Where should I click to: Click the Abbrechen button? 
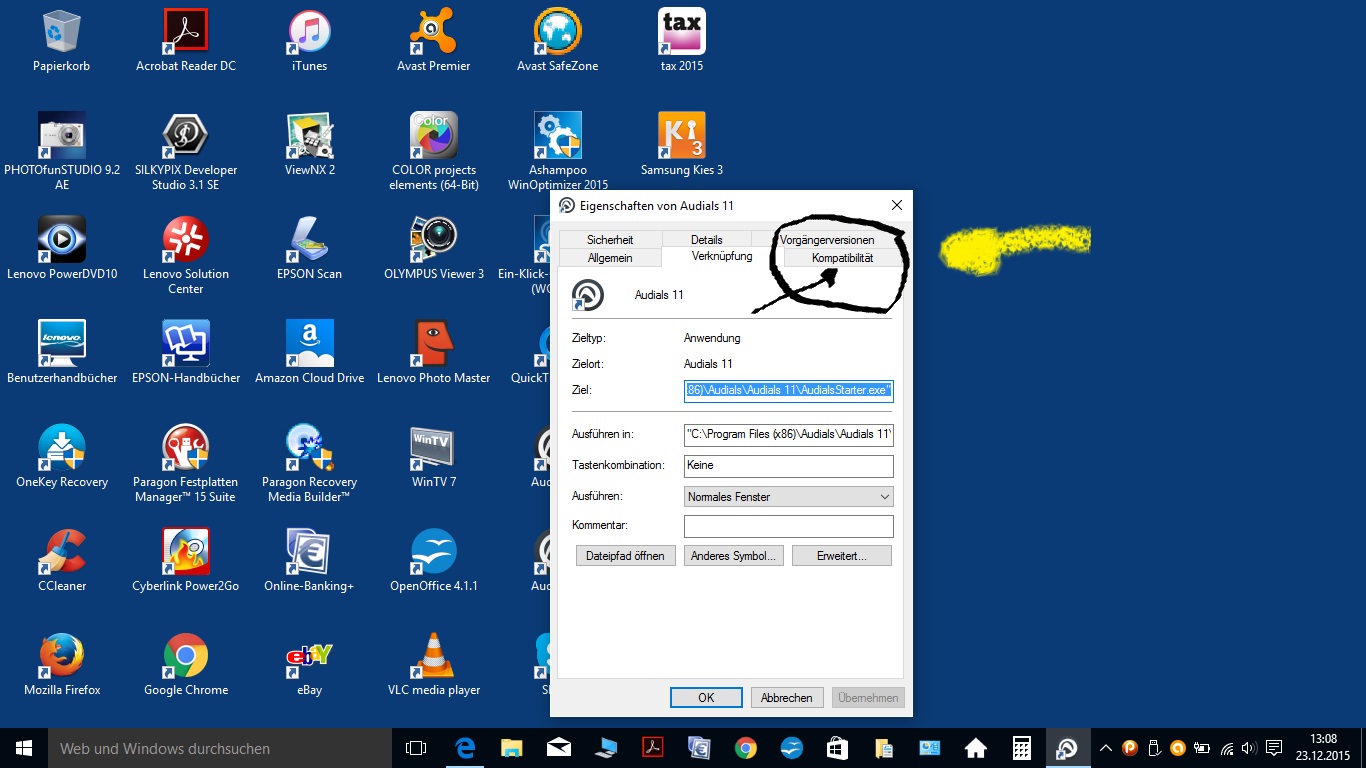click(787, 698)
